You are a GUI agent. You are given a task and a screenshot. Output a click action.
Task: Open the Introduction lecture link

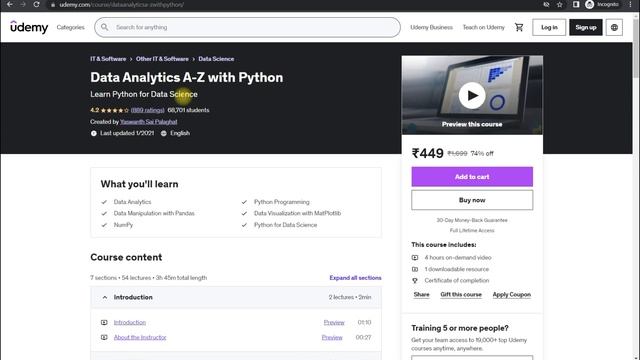[x=130, y=322]
